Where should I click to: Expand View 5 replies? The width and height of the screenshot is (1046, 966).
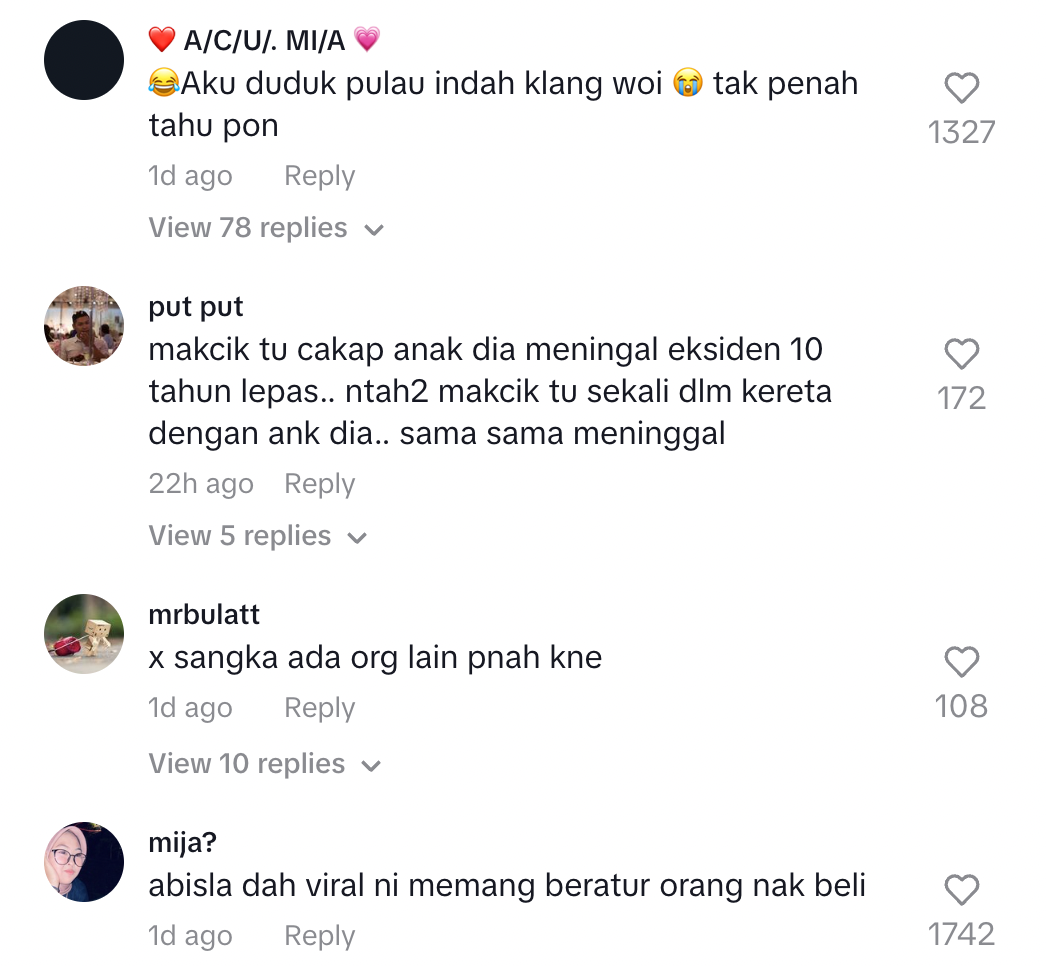(258, 536)
